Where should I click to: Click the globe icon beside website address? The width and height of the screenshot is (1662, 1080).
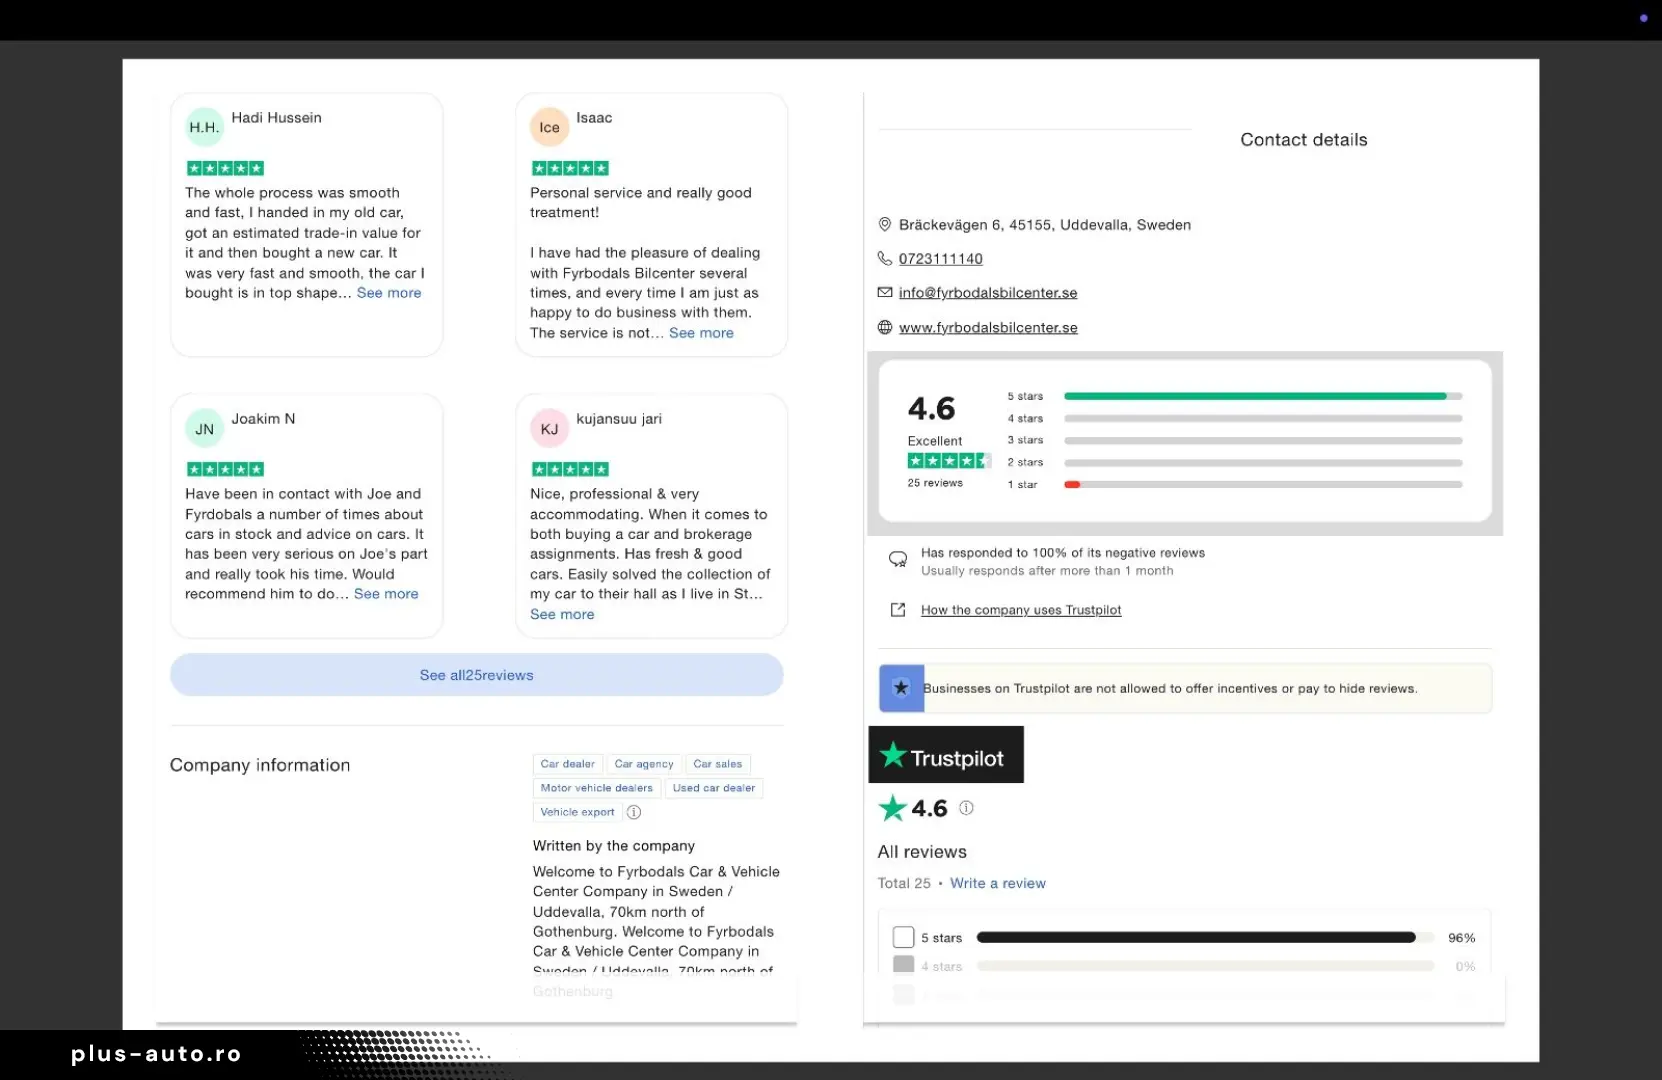(x=884, y=327)
